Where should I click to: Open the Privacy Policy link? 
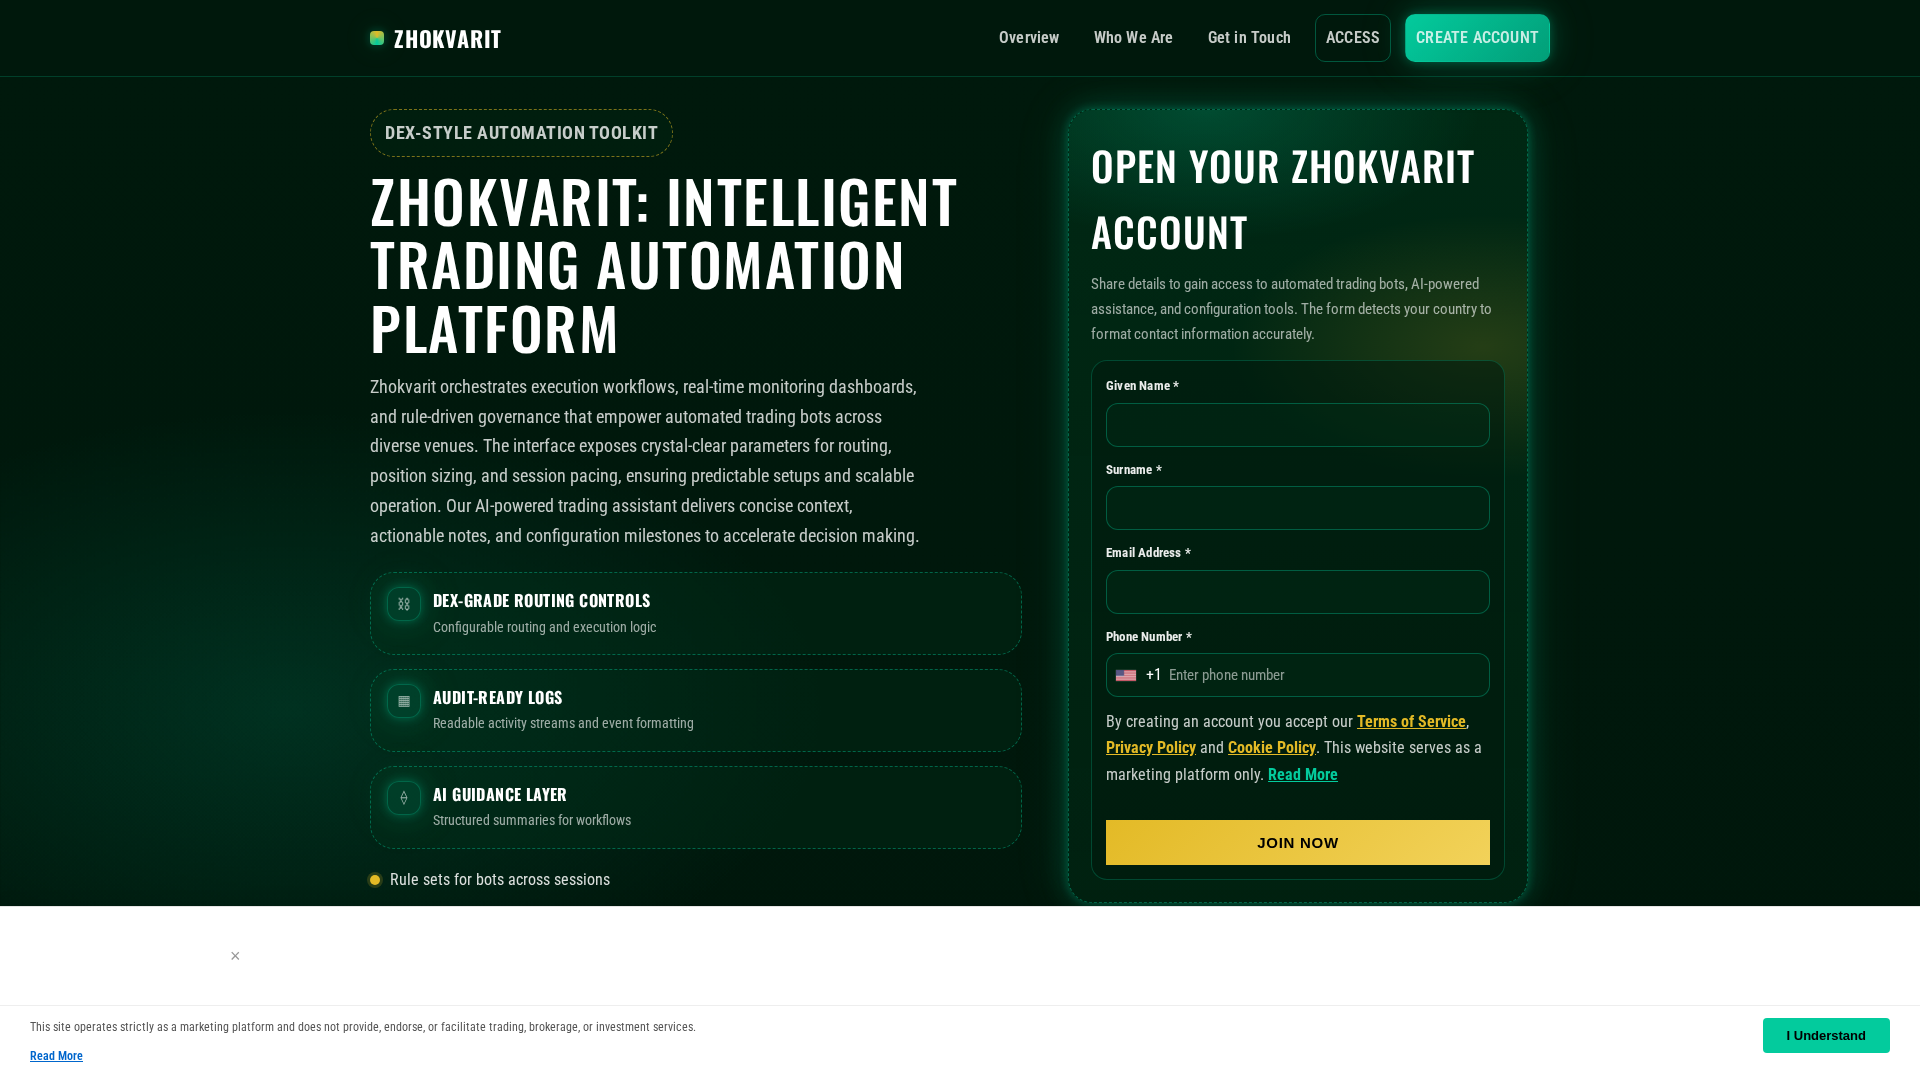1151,748
